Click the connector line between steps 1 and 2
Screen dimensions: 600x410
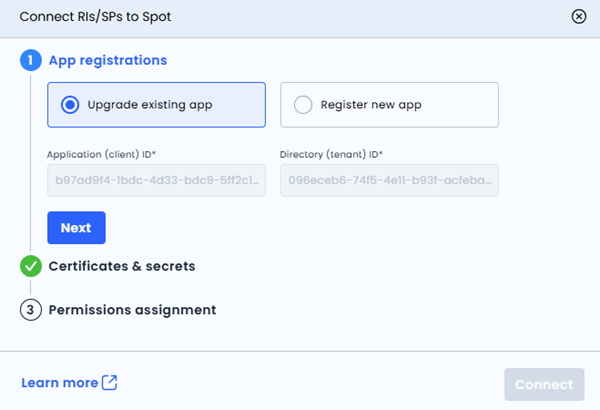(x=31, y=160)
